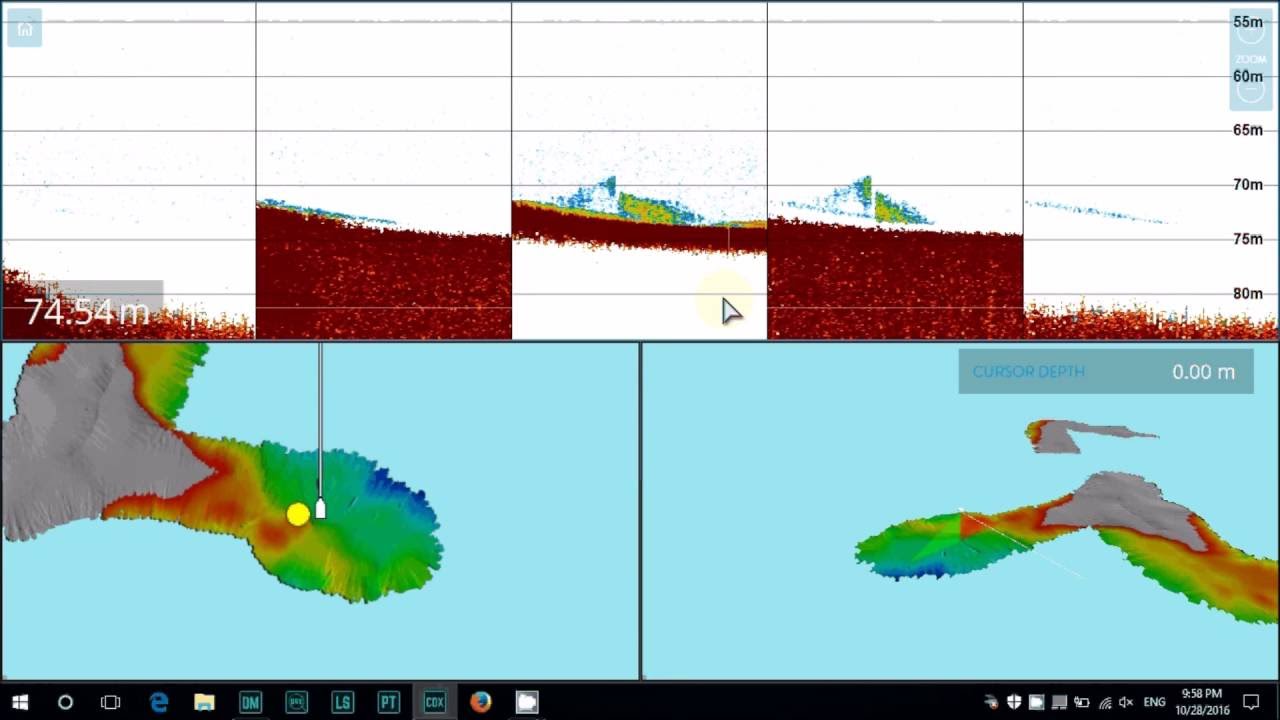The width and height of the screenshot is (1280, 720).
Task: Select the second sonar beam panel
Action: [384, 170]
